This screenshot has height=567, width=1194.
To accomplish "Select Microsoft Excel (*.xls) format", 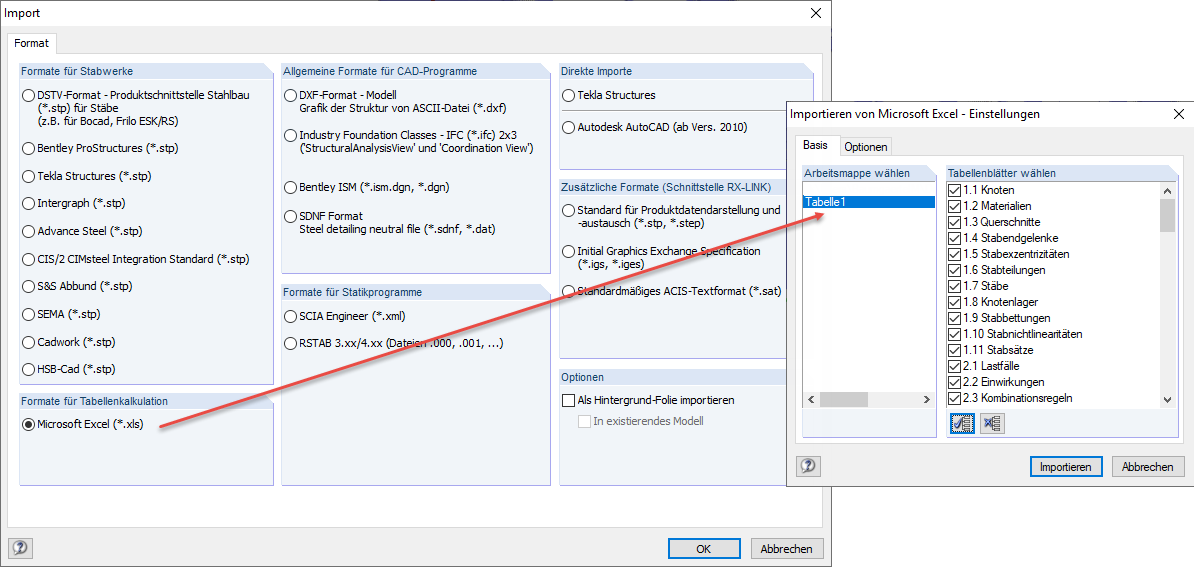I will point(29,425).
